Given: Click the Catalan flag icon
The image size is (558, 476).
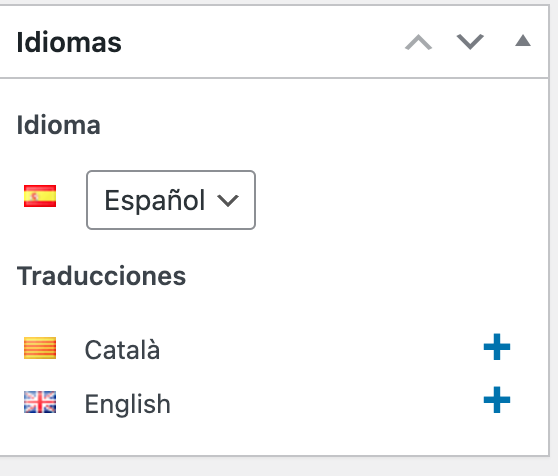Looking at the screenshot, I should 40,348.
